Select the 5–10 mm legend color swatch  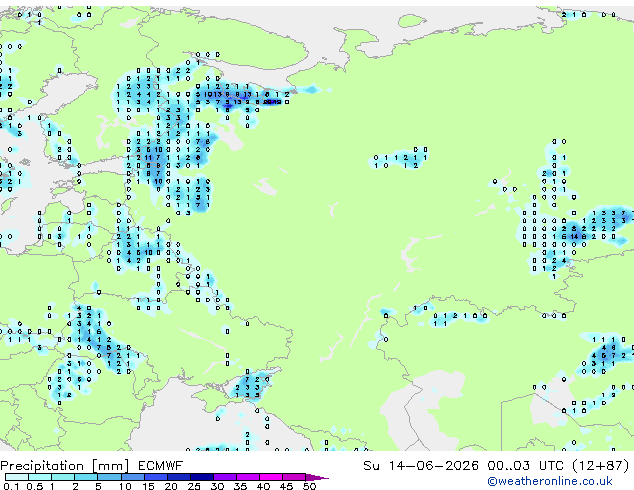tap(109, 477)
